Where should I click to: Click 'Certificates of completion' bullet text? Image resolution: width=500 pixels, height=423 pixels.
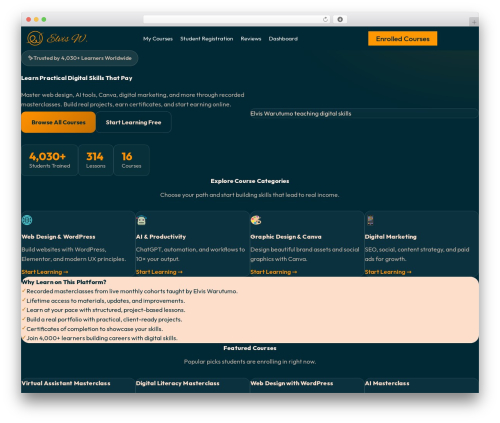click(95, 329)
